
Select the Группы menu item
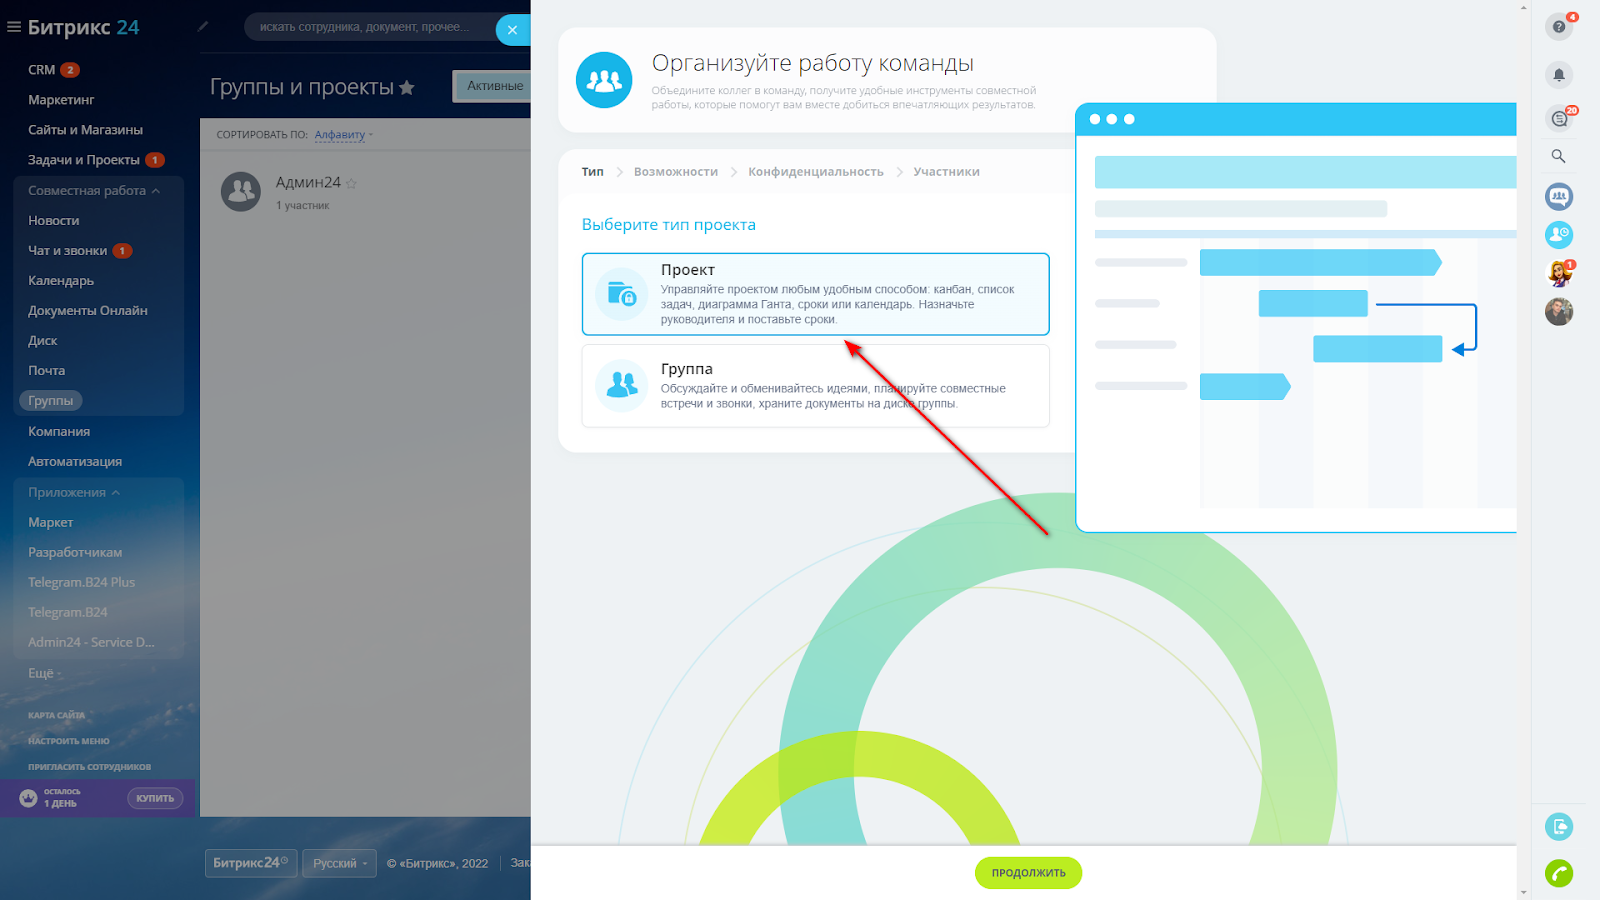tap(51, 401)
